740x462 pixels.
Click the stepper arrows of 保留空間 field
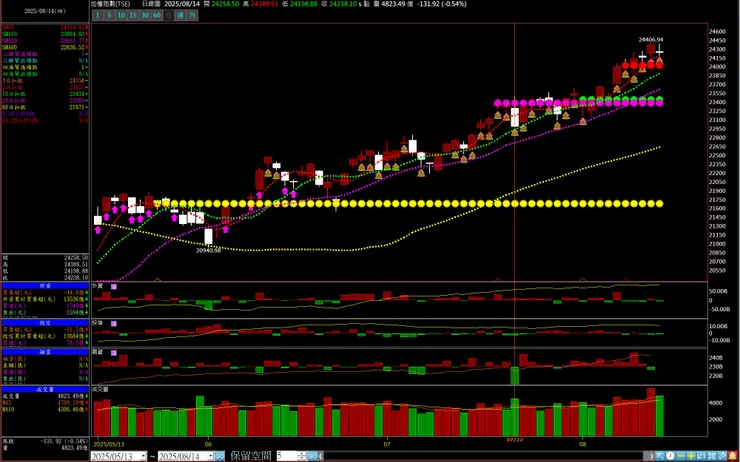(302, 456)
